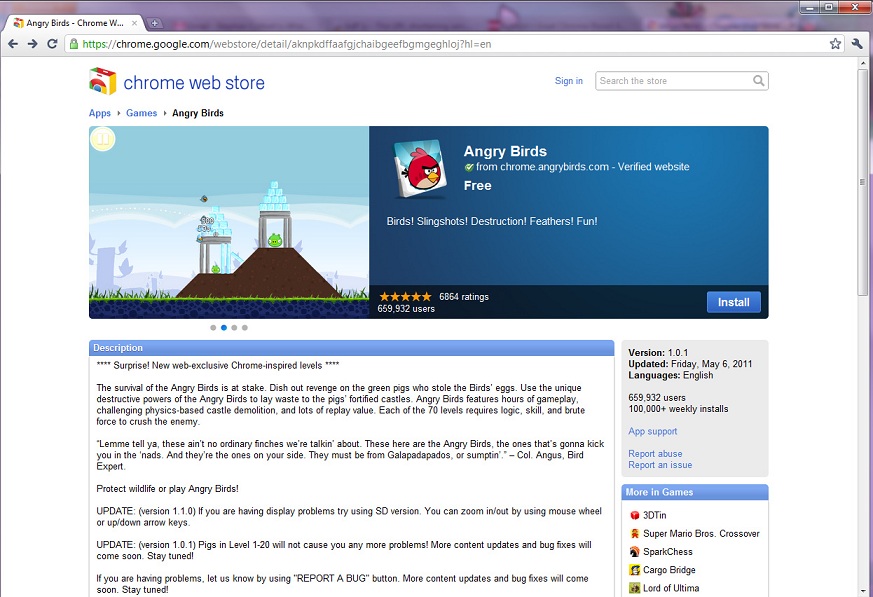Click the address bar URL
Image resolution: width=873 pixels, height=597 pixels.
pyautogui.click(x=287, y=44)
